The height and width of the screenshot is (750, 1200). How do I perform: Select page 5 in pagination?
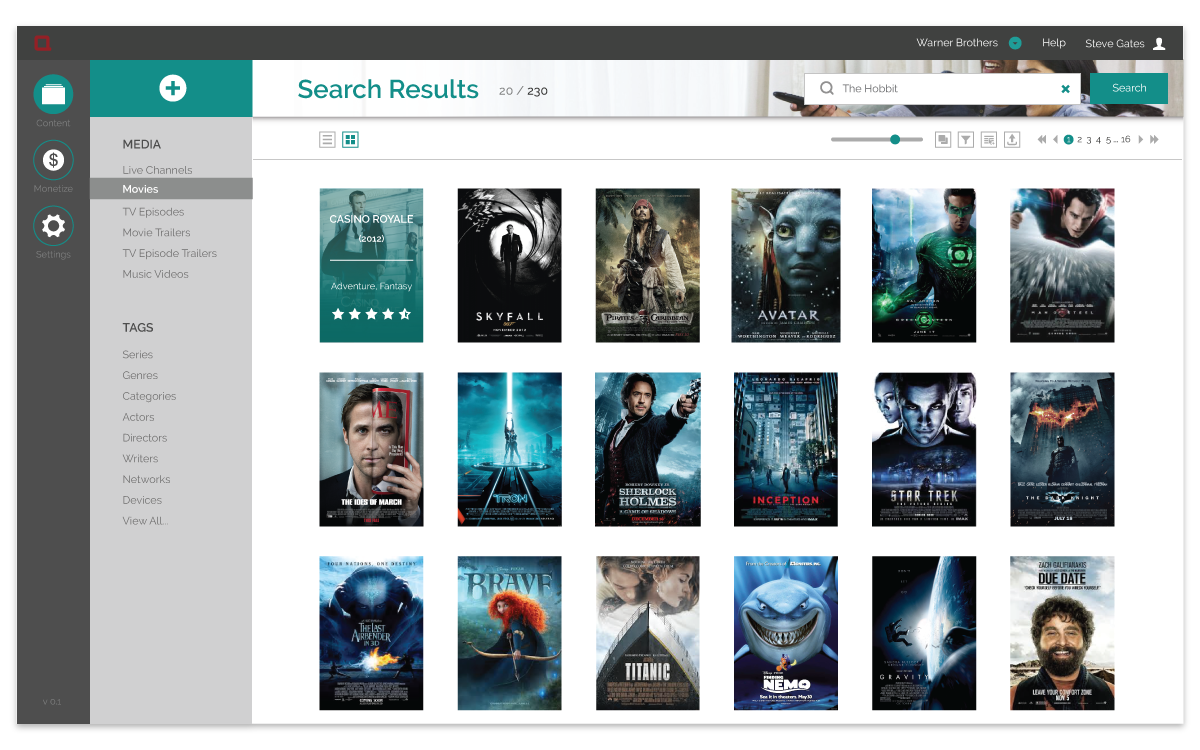tap(1107, 140)
